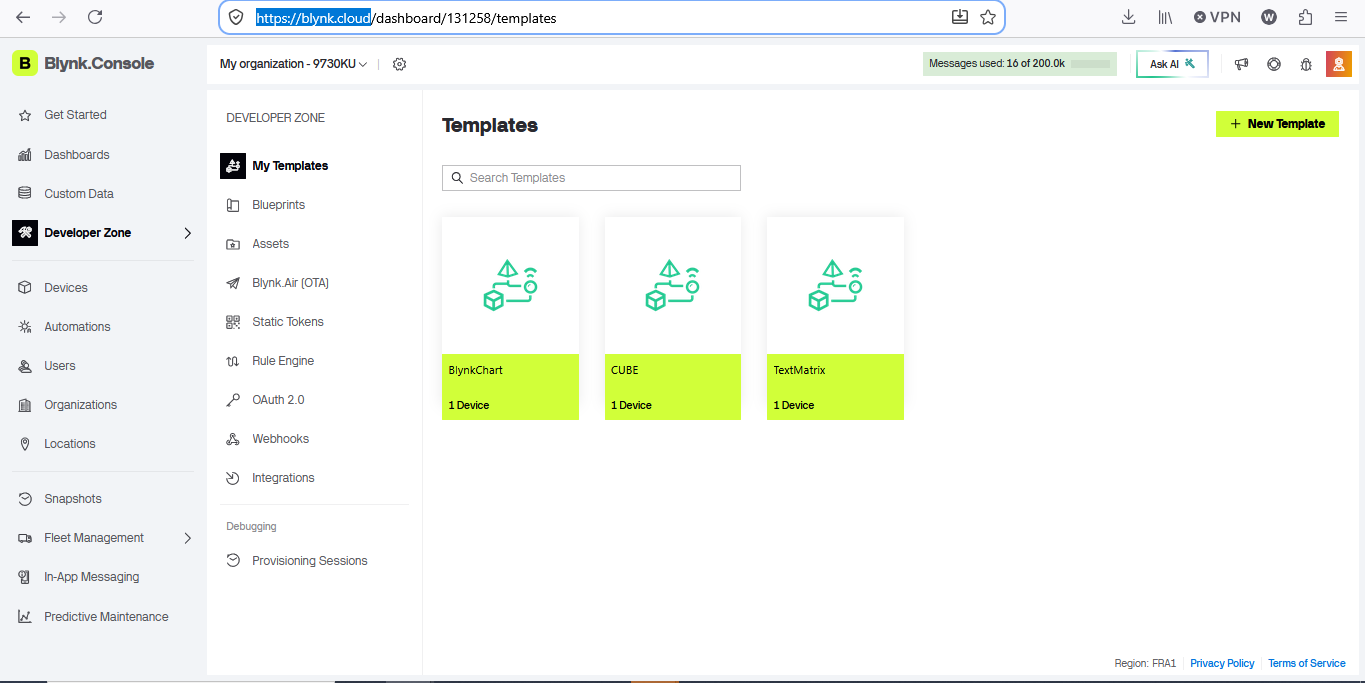
Task: Click the Blynk.Console logo icon
Action: pos(25,63)
